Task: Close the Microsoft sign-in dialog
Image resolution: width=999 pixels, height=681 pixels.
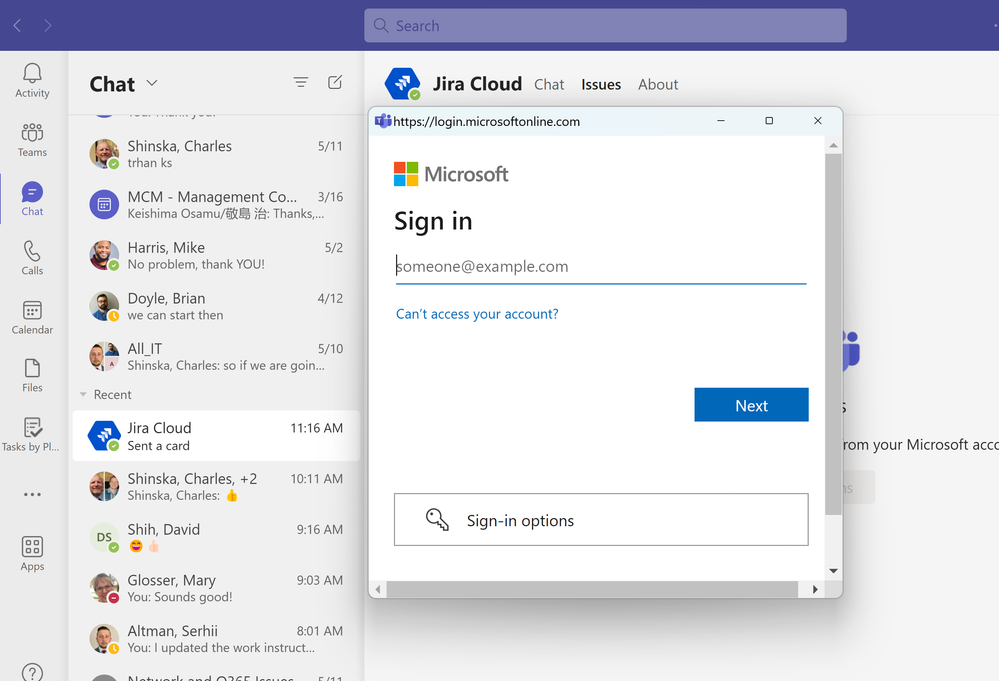Action: pos(817,120)
